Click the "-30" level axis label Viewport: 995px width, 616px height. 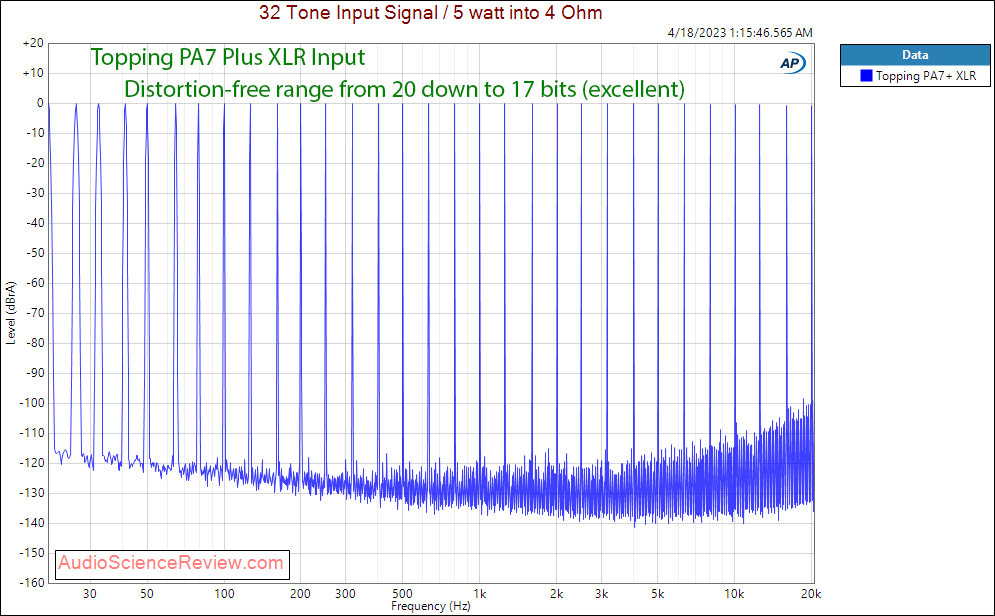34,193
